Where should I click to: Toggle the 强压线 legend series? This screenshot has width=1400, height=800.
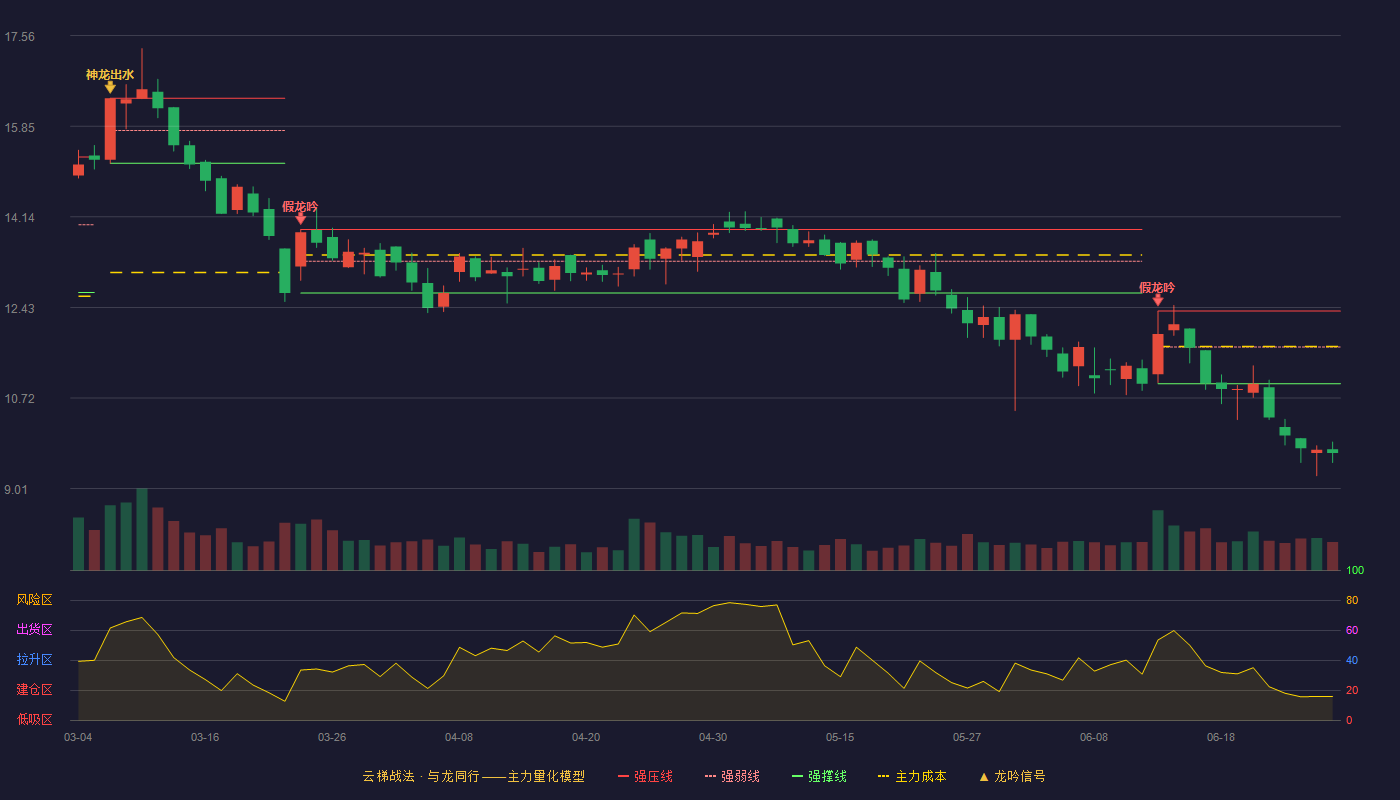point(645,776)
